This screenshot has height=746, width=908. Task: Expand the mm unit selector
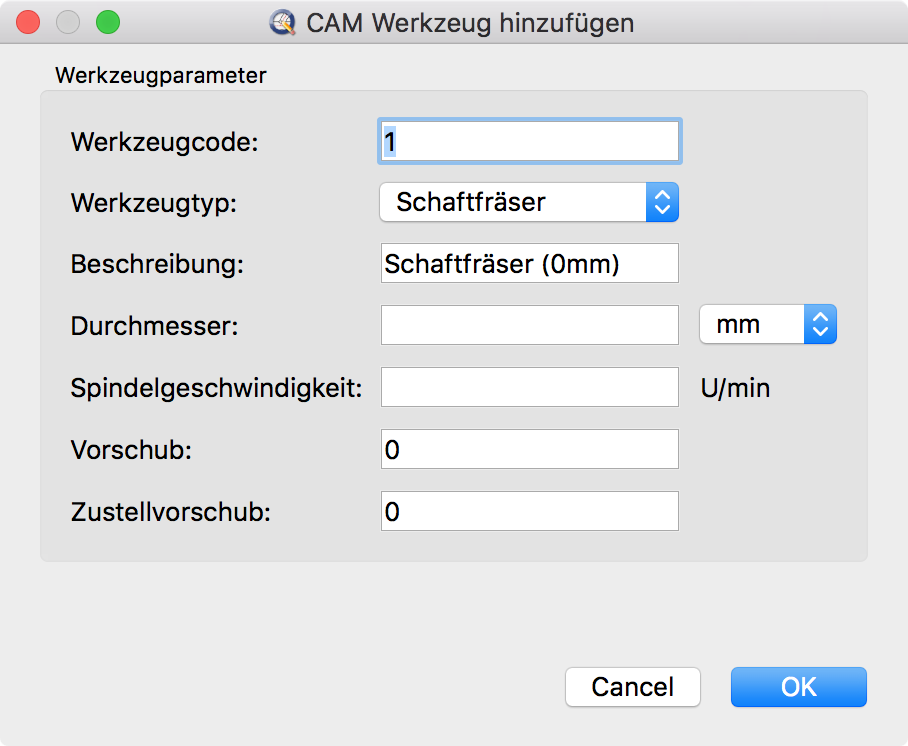click(767, 324)
